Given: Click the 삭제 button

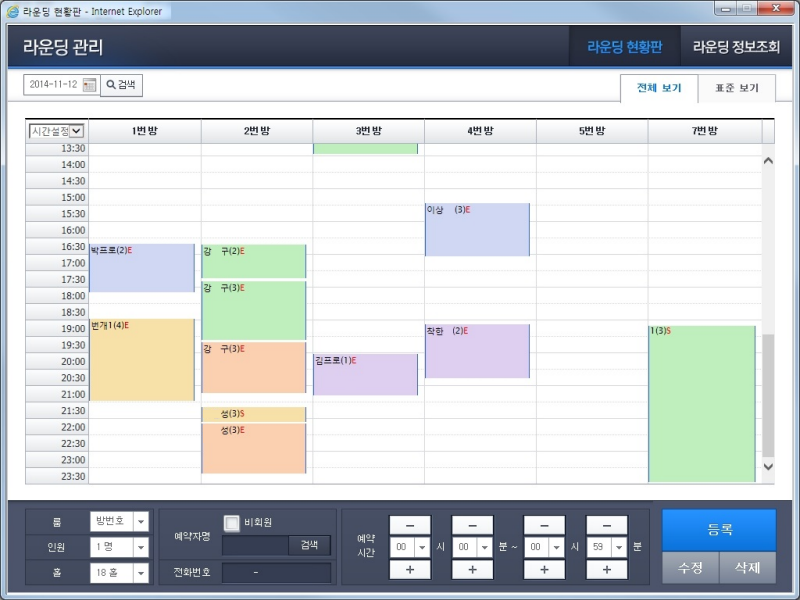Looking at the screenshot, I should [x=747, y=567].
